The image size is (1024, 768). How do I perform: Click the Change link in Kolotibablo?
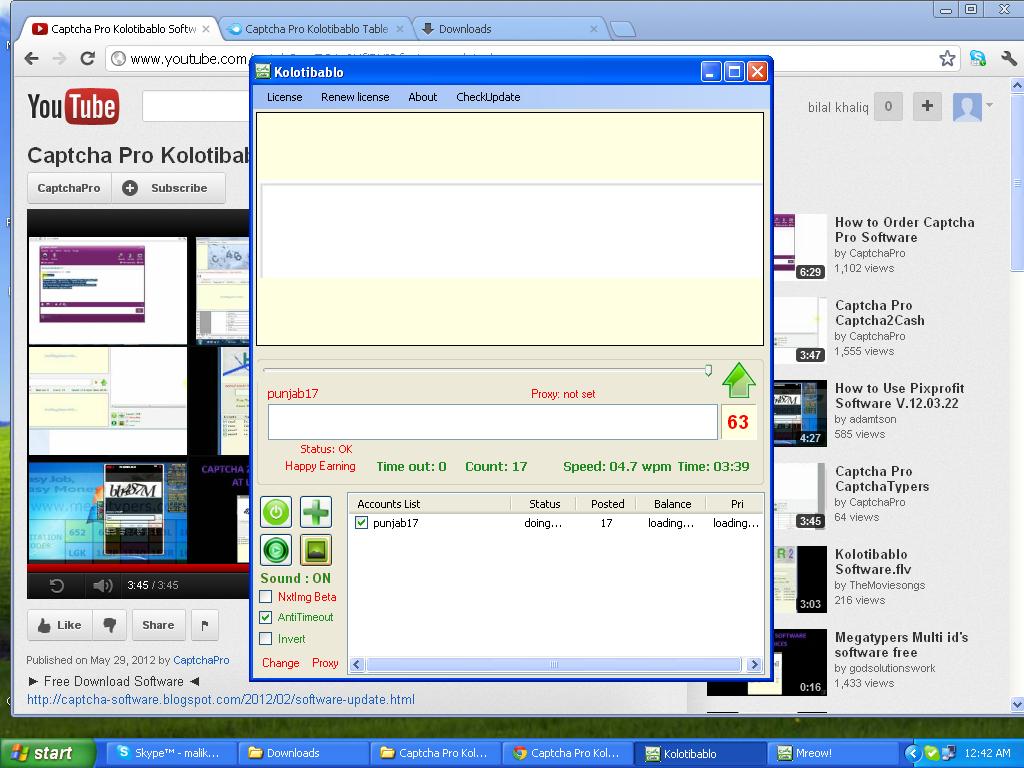pyautogui.click(x=281, y=663)
